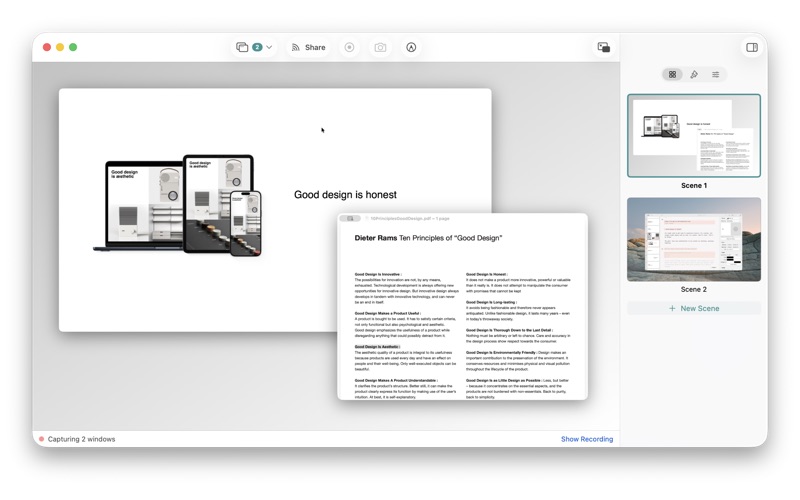Toggle the right sidebar panel icon
This screenshot has height=500, width=800.
(x=752, y=47)
